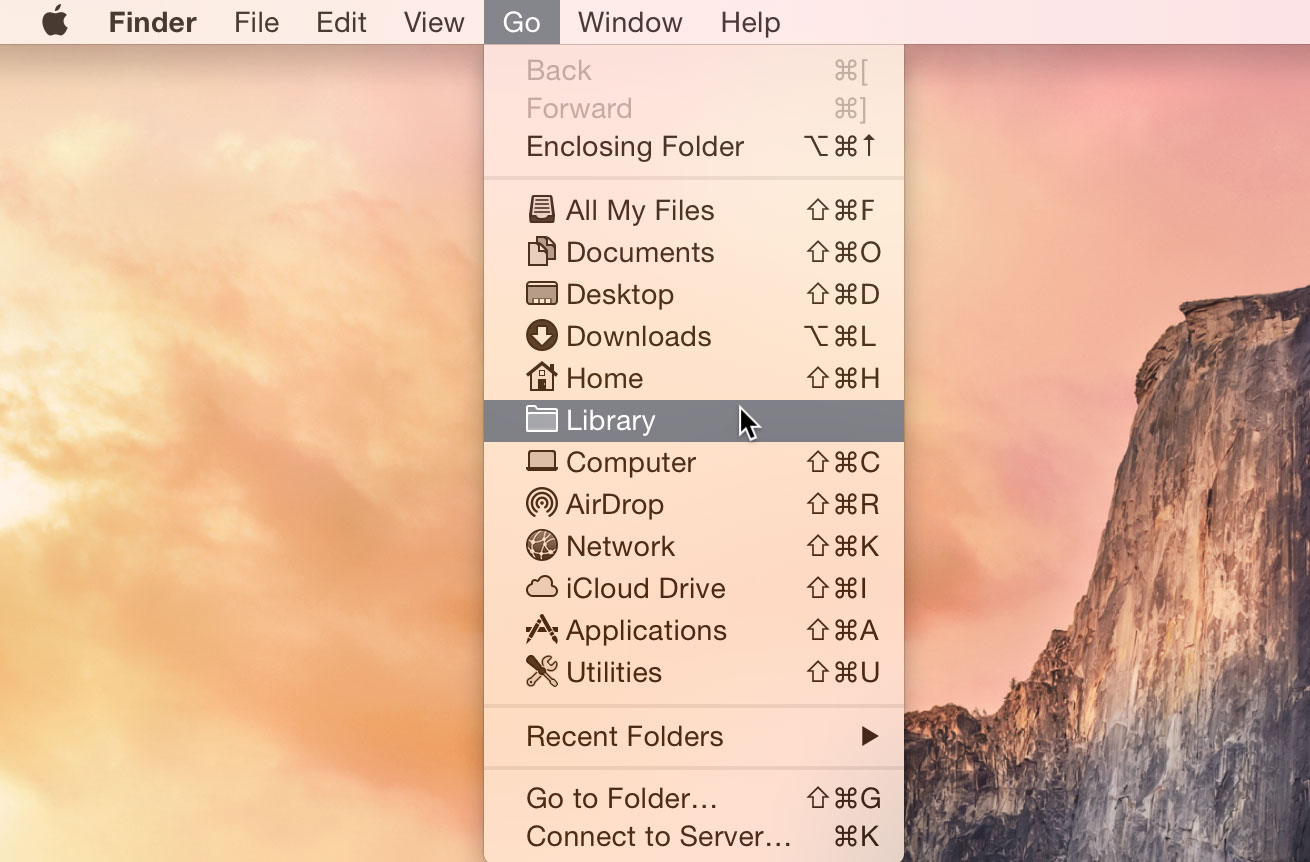Click the Utilities tools icon

[541, 672]
